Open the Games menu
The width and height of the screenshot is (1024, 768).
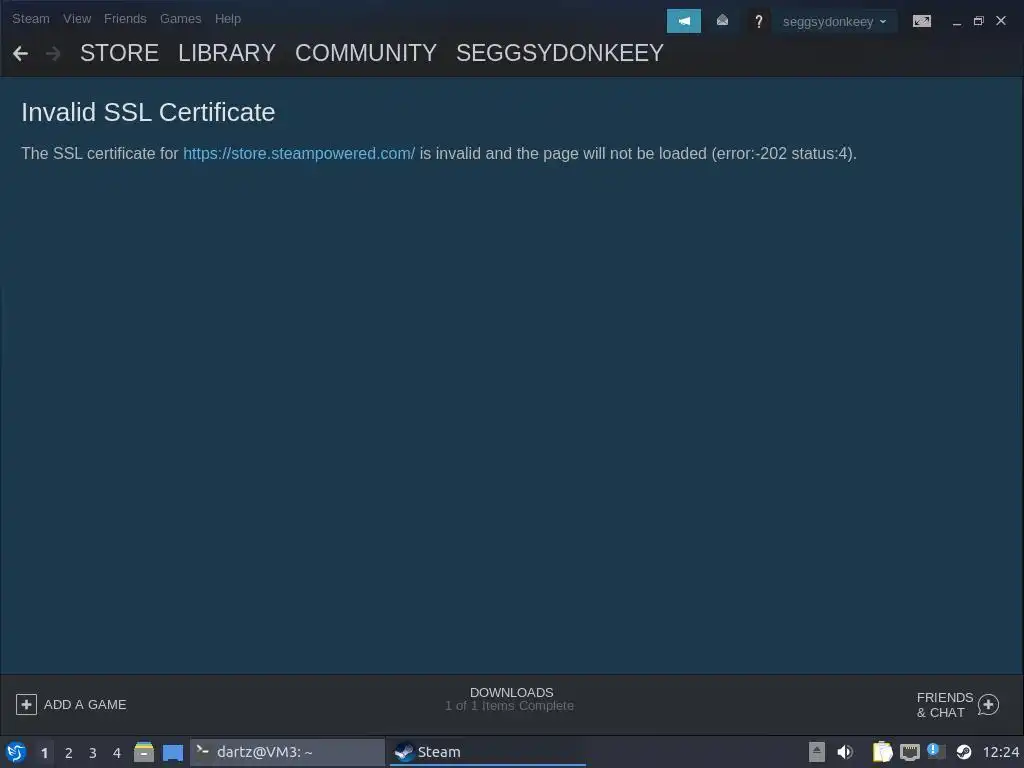tap(181, 19)
